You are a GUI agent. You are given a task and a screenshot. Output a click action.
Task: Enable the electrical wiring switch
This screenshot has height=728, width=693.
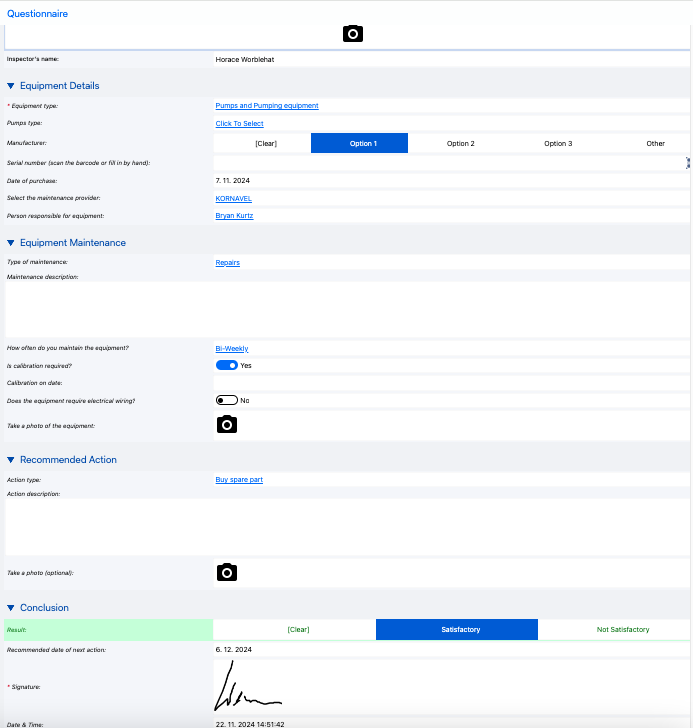point(227,400)
